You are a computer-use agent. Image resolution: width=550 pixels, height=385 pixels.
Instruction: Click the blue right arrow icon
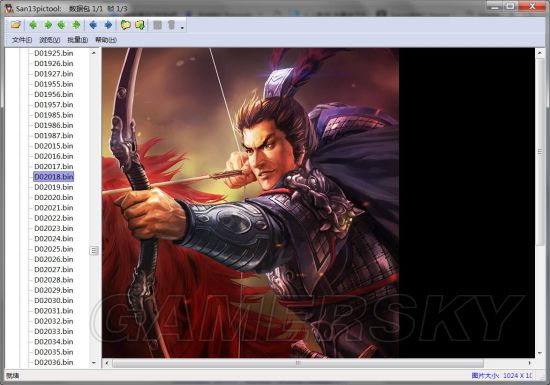click(108, 25)
